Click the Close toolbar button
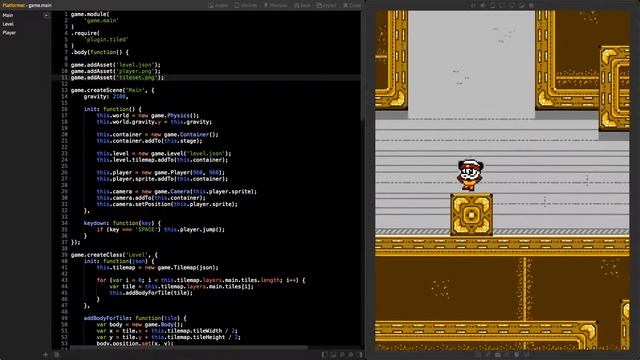The height and width of the screenshot is (360, 640). point(352,5)
